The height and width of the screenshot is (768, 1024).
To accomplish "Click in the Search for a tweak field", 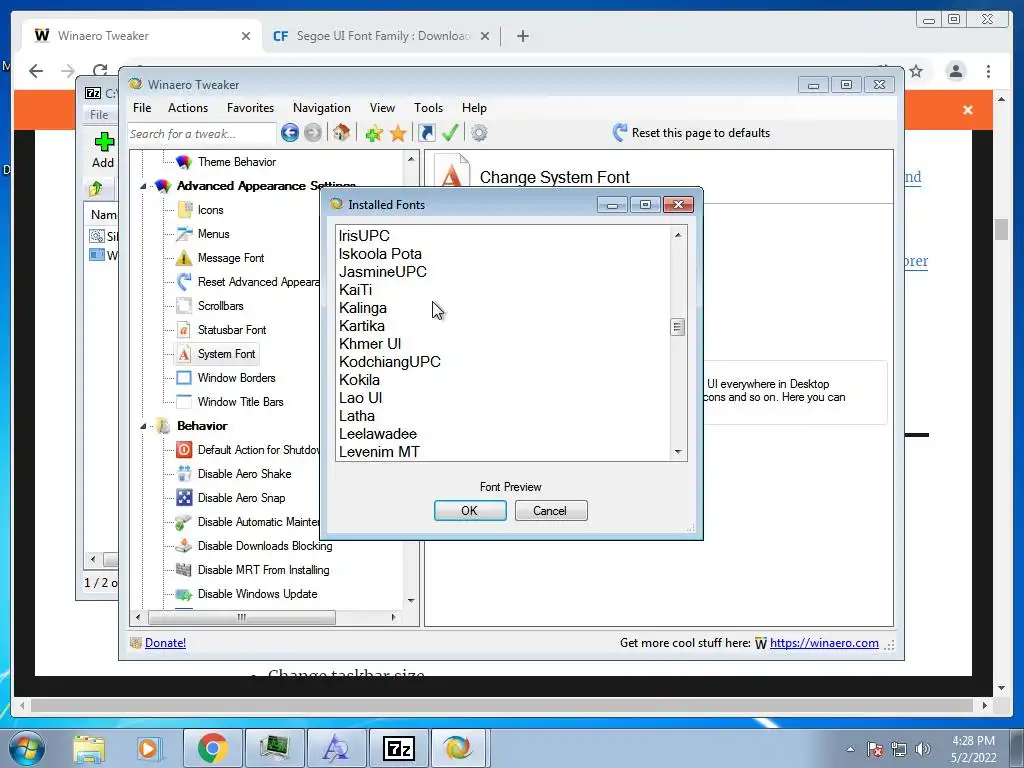I will coord(202,134).
